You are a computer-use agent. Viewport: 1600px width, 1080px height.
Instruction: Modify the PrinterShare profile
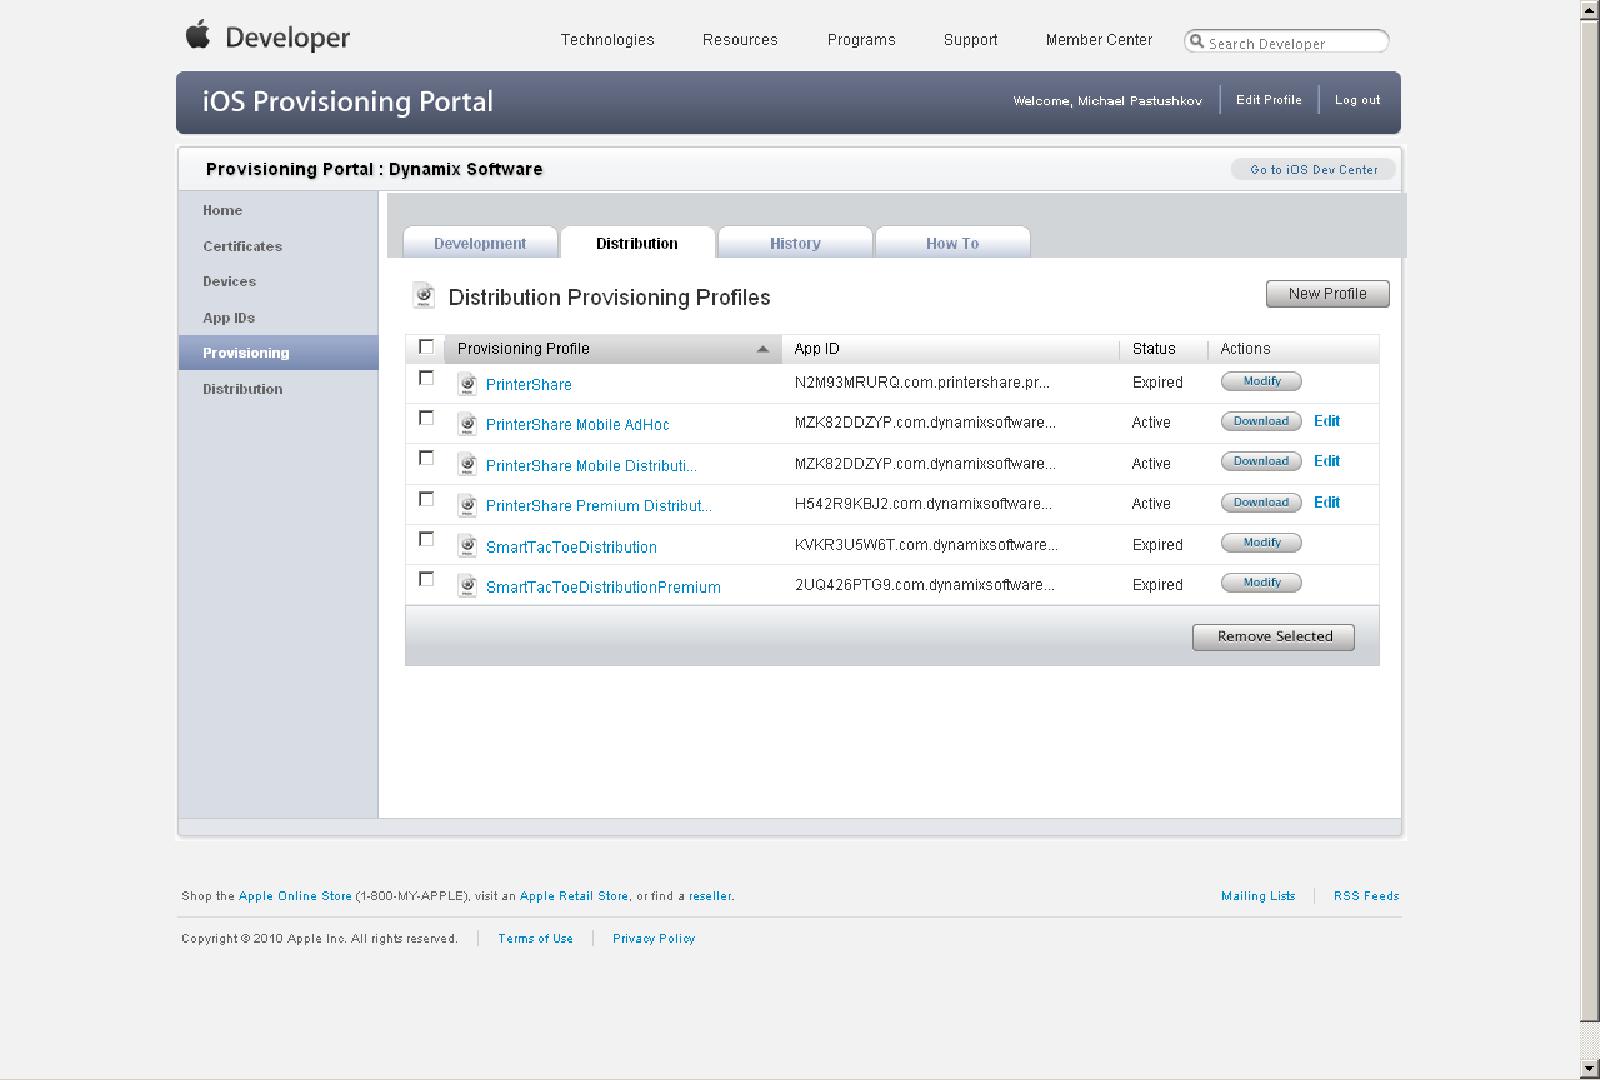coord(1261,381)
